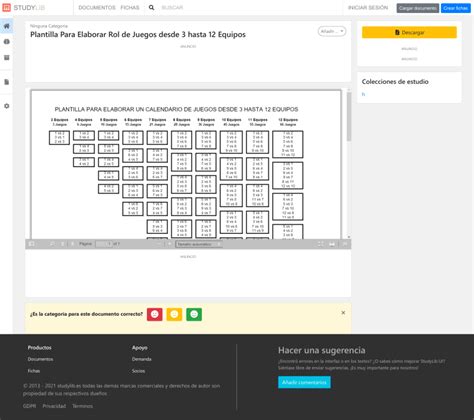Click the search magnifier icon
Screen dimensions: 474x420
pos(151,8)
